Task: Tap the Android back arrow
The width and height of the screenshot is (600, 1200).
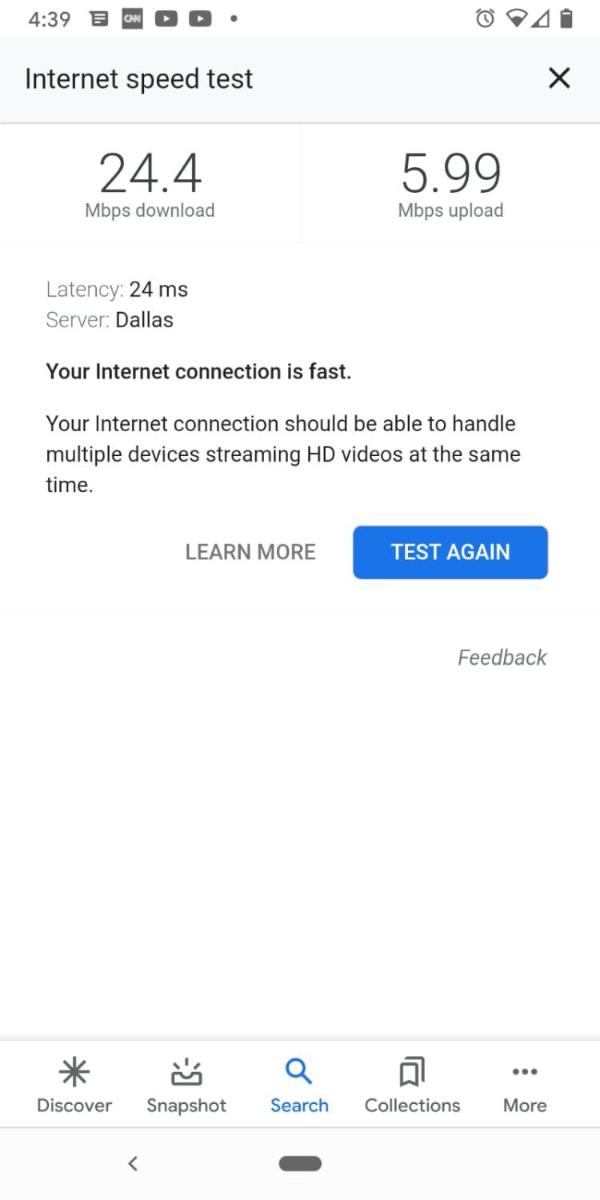Action: (x=132, y=1163)
